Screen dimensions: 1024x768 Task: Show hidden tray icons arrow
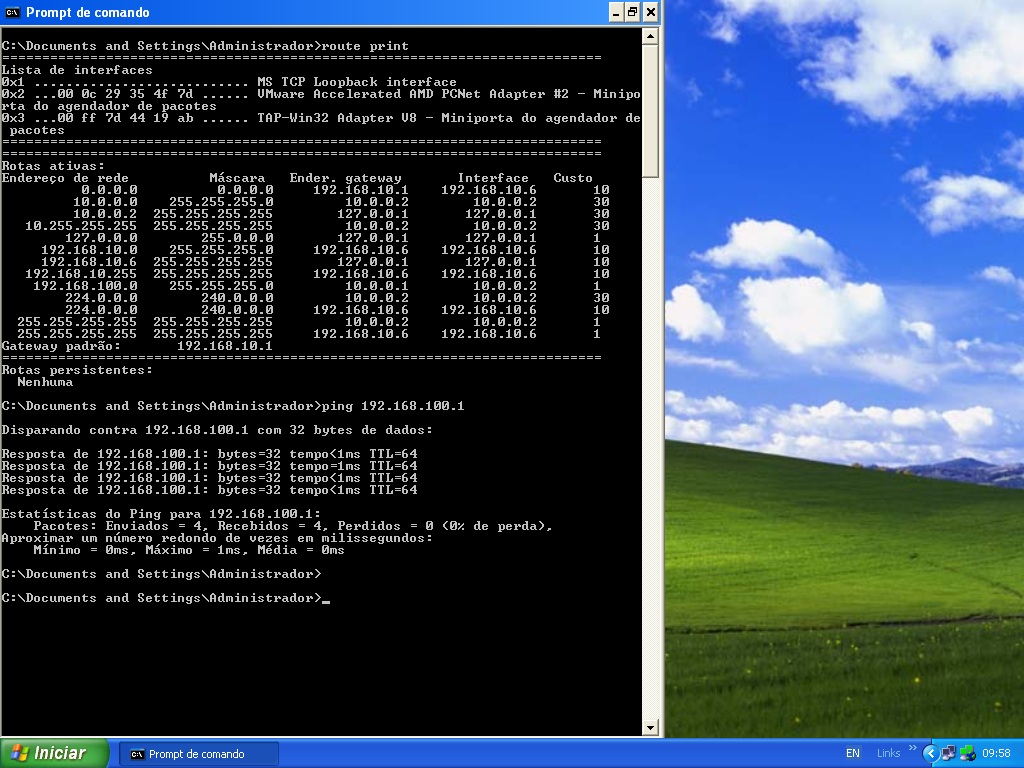[931, 754]
